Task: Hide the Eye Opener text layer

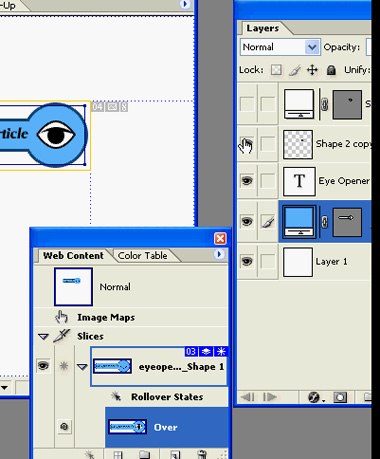Action: 247,181
